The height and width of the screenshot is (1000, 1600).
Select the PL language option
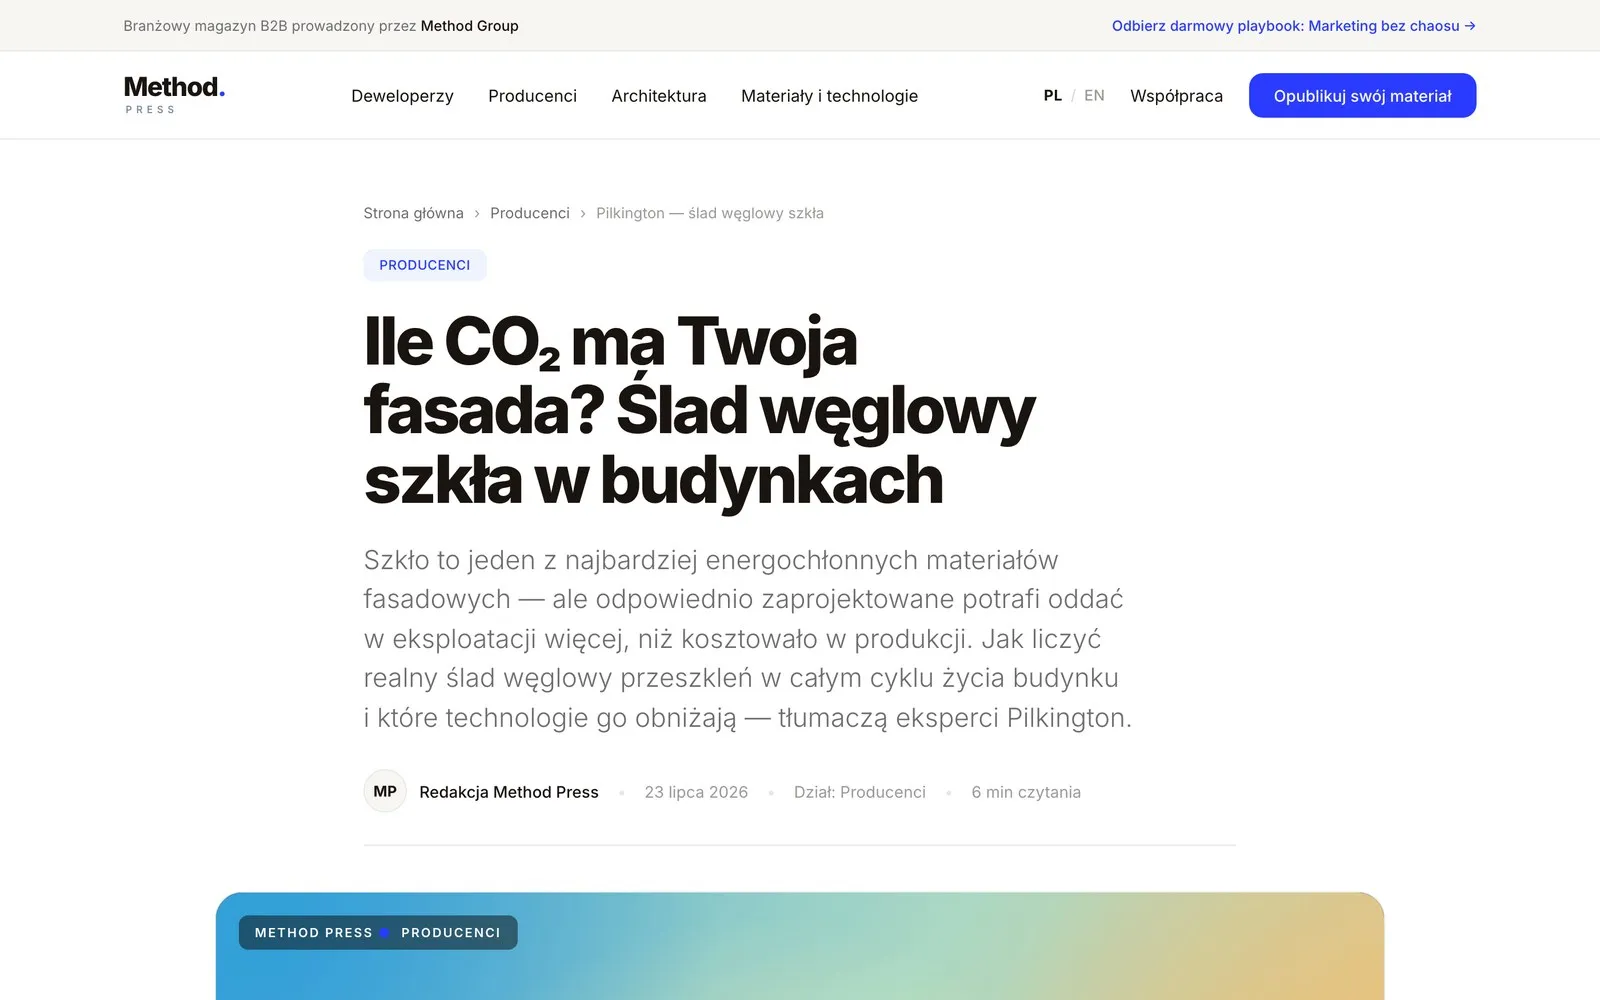tap(1052, 96)
